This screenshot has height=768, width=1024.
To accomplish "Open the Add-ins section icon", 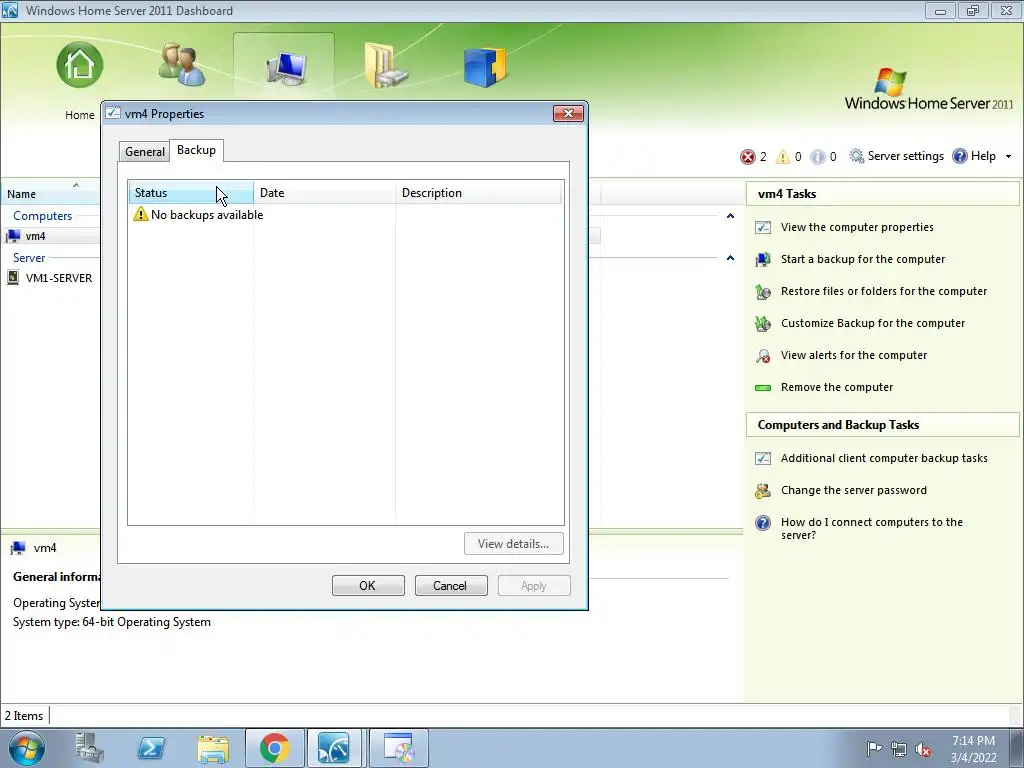I will (x=485, y=67).
